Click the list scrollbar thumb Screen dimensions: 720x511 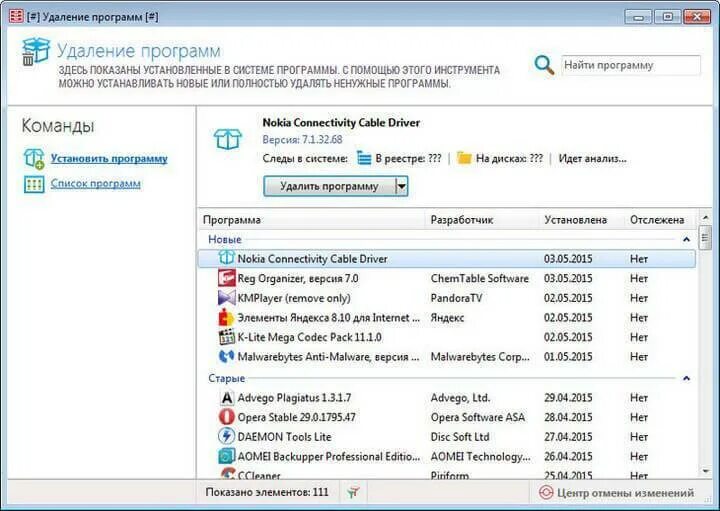(705, 237)
